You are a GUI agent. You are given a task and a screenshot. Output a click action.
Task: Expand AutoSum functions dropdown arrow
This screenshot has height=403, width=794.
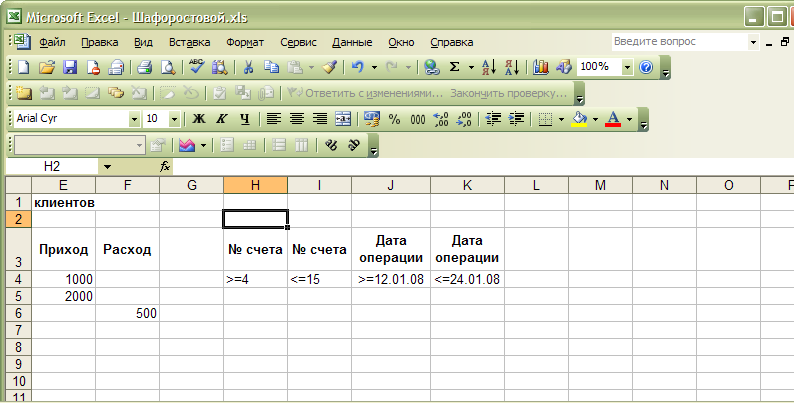tap(471, 67)
